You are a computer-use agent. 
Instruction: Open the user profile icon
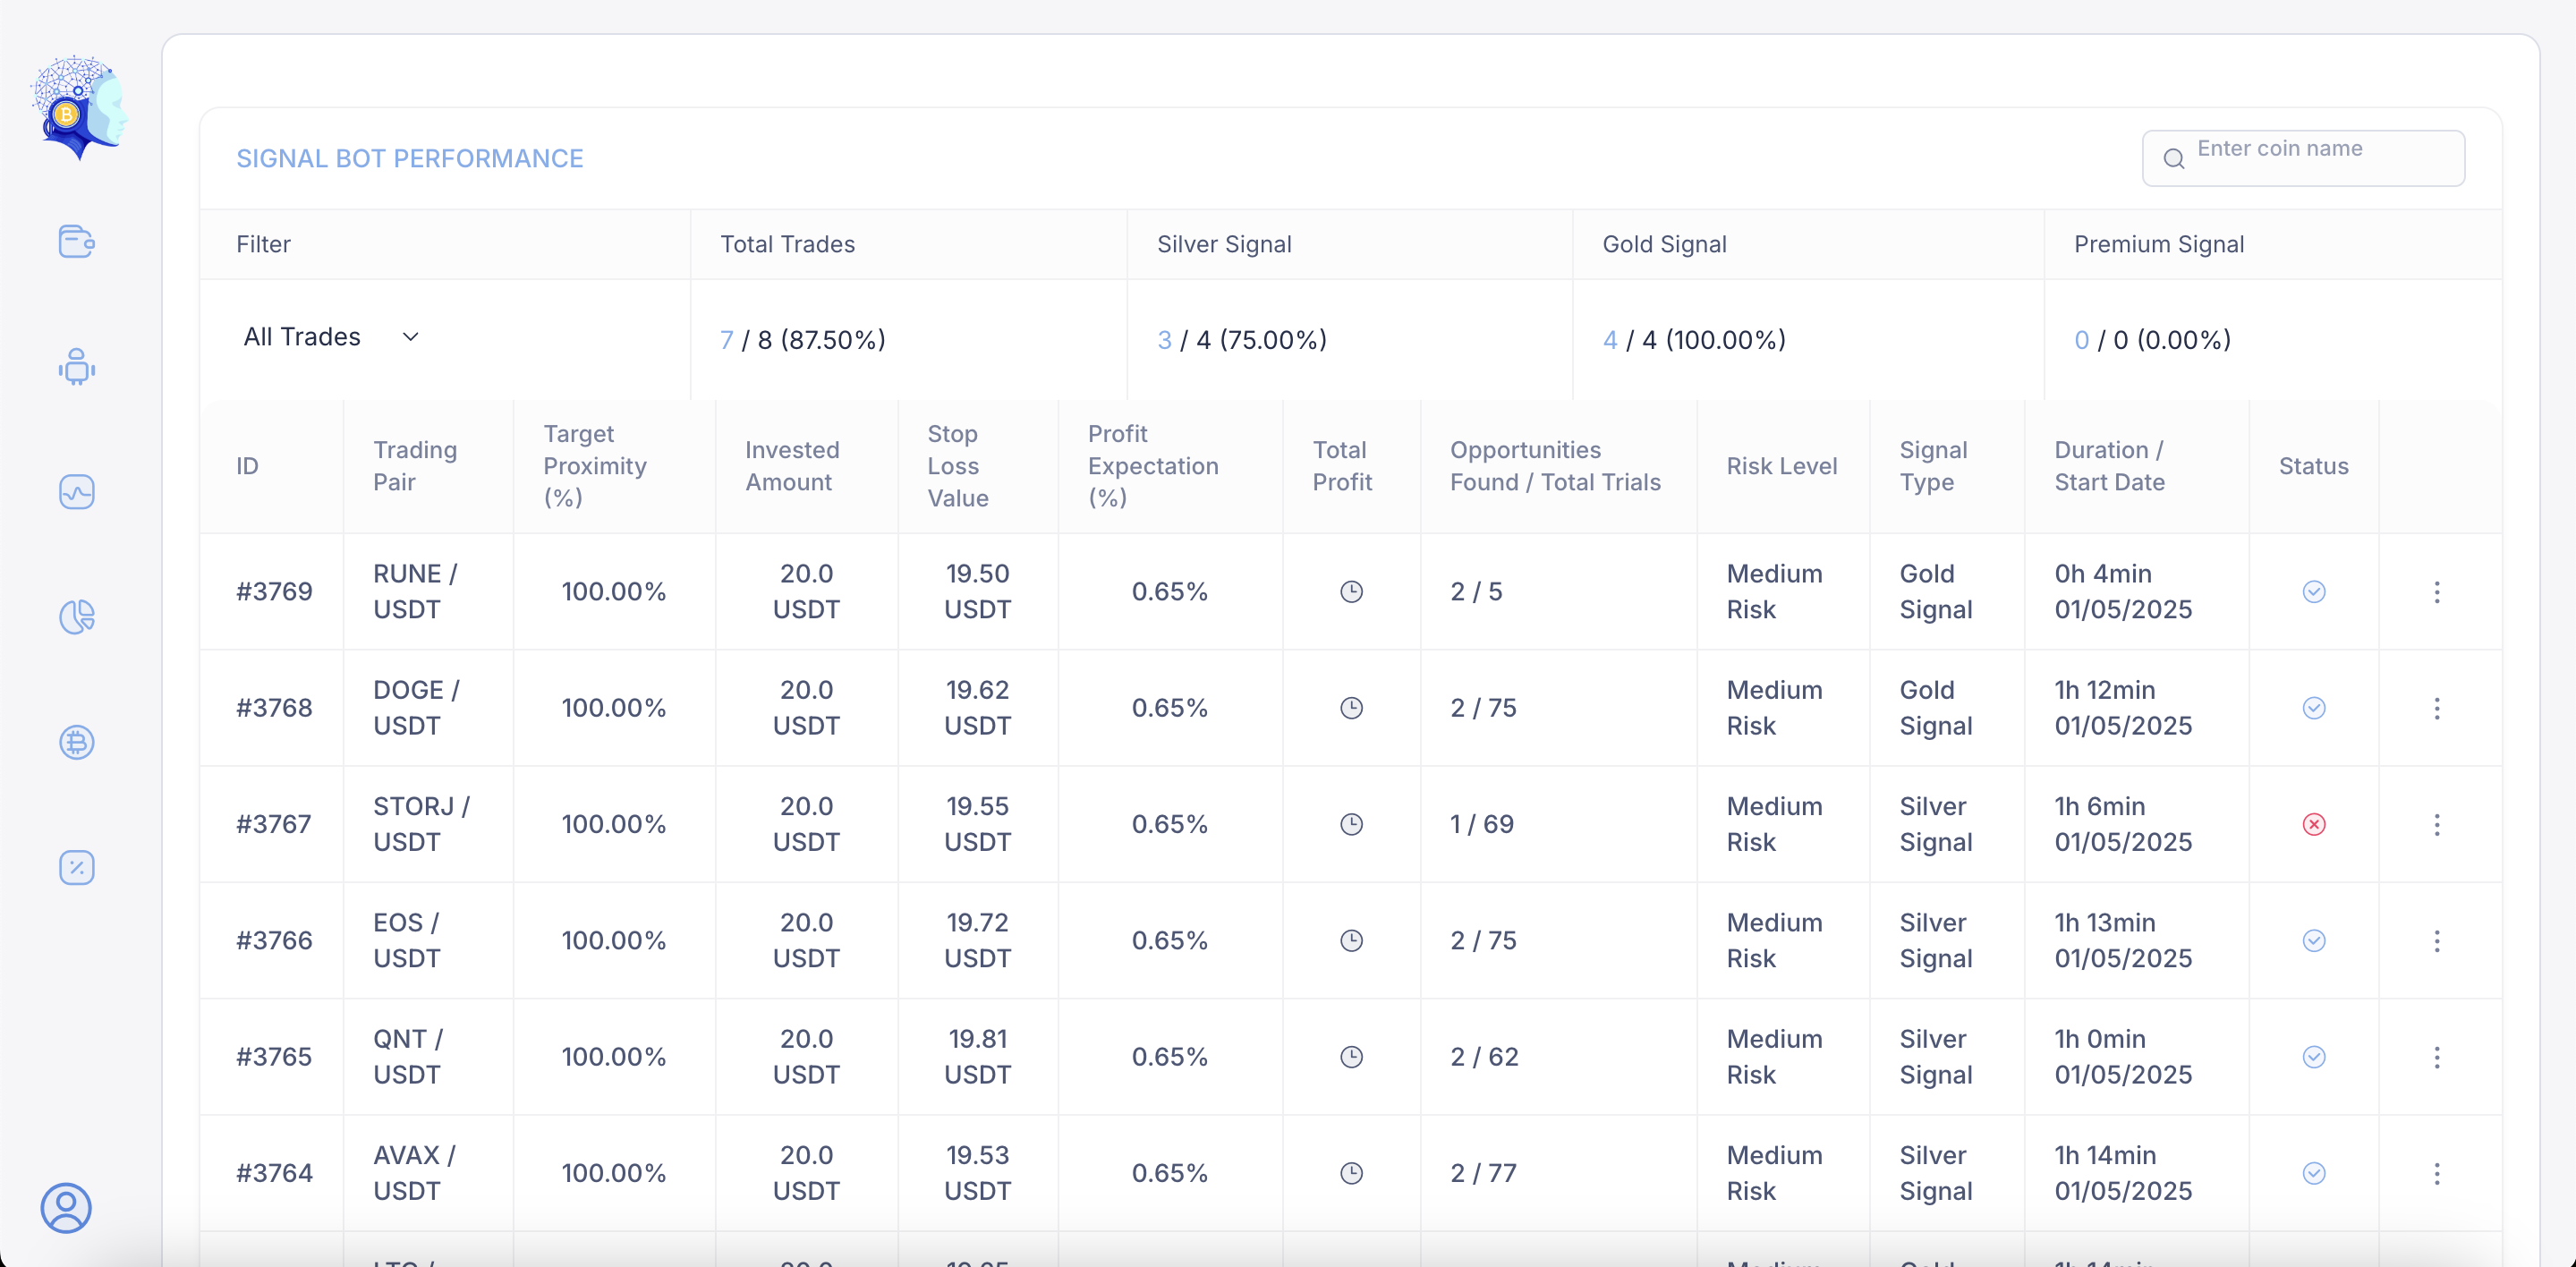tap(66, 1208)
